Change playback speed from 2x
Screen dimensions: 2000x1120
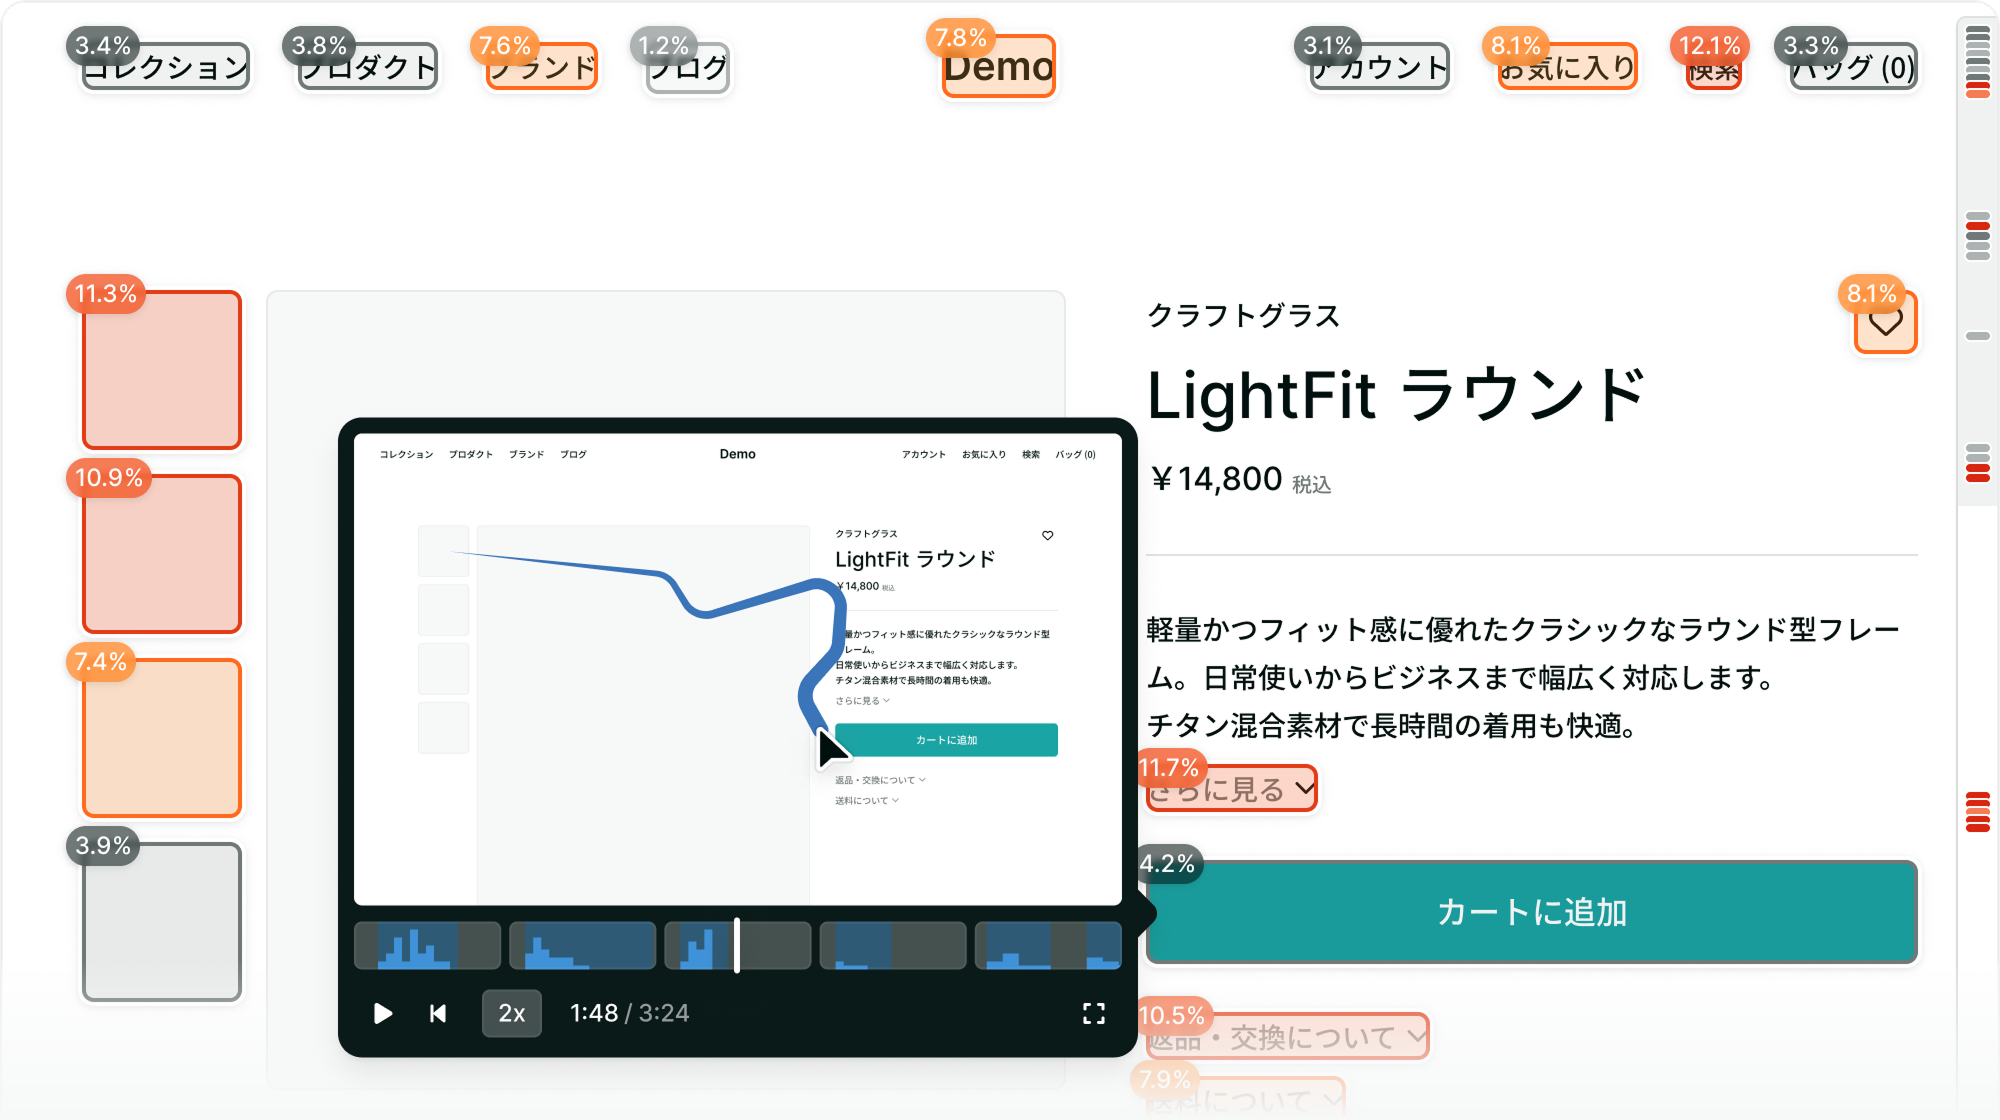click(x=511, y=1013)
